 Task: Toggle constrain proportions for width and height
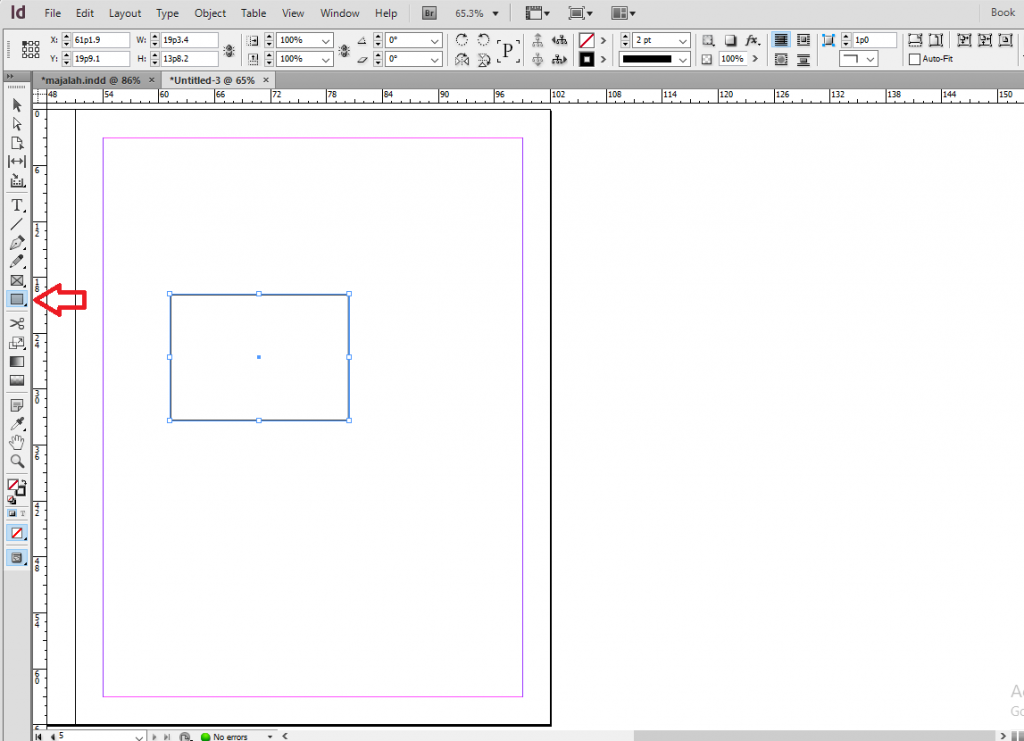(229, 50)
